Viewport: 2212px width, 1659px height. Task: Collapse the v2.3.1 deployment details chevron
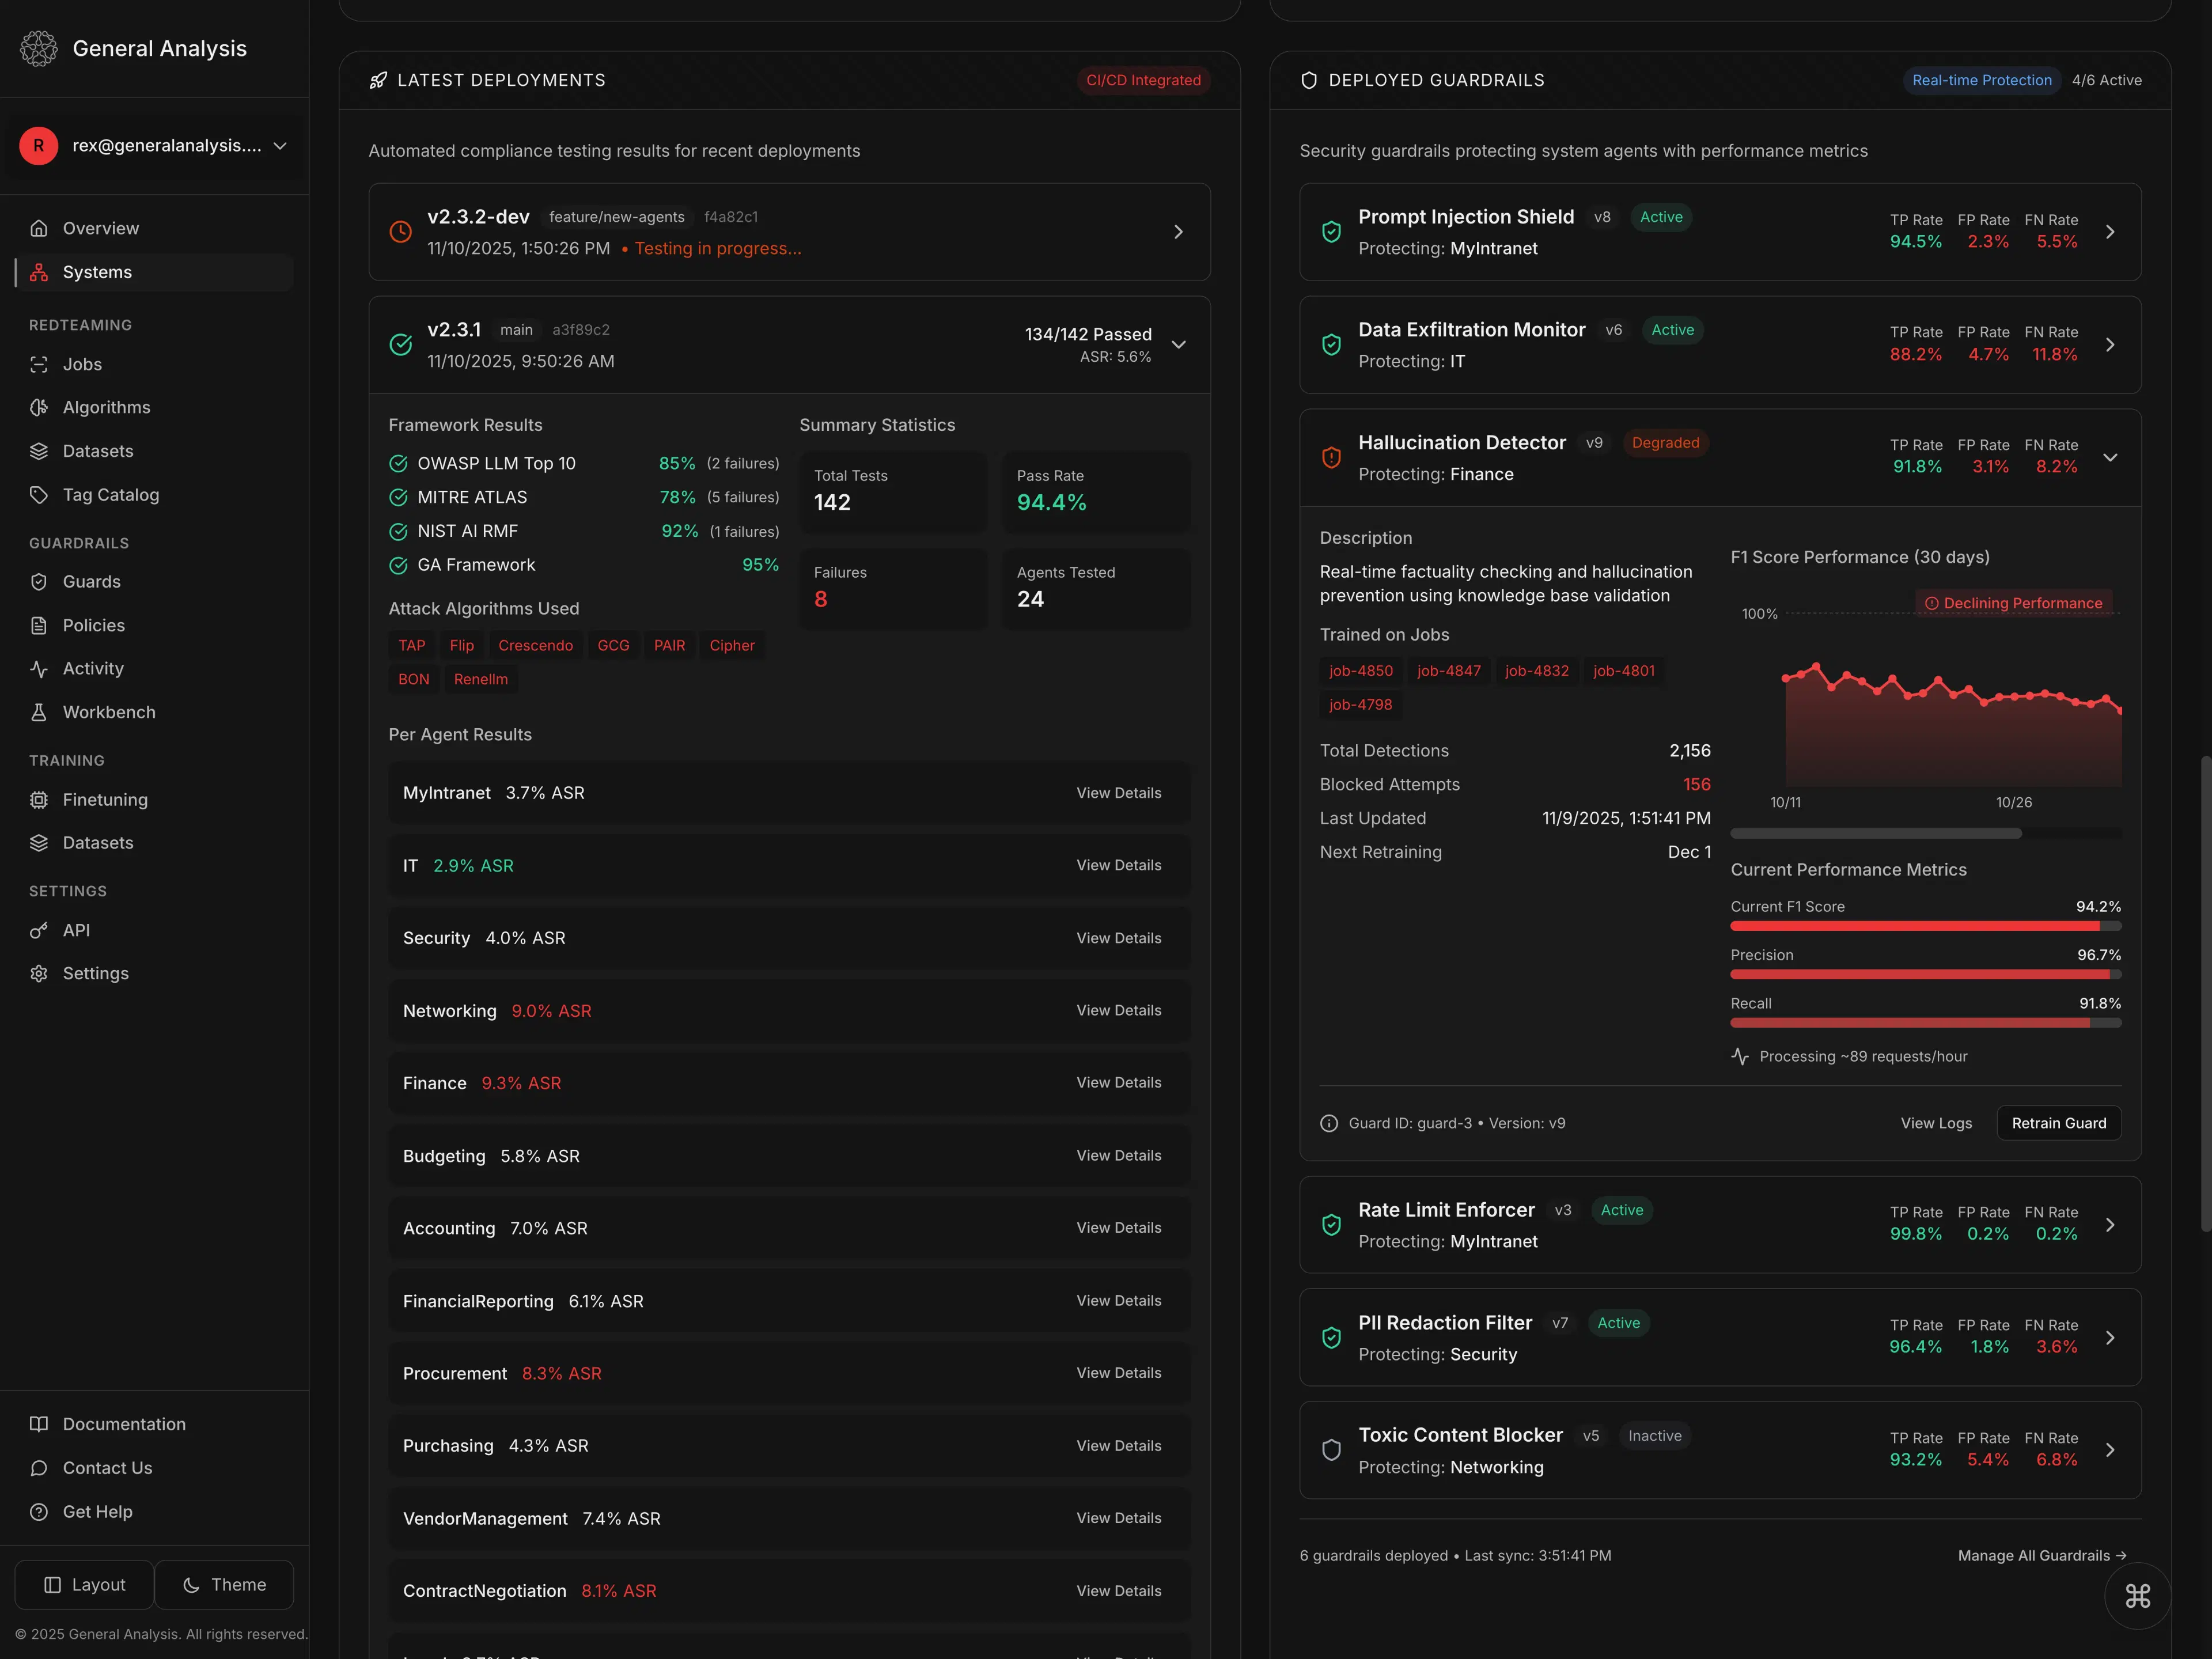[1179, 344]
